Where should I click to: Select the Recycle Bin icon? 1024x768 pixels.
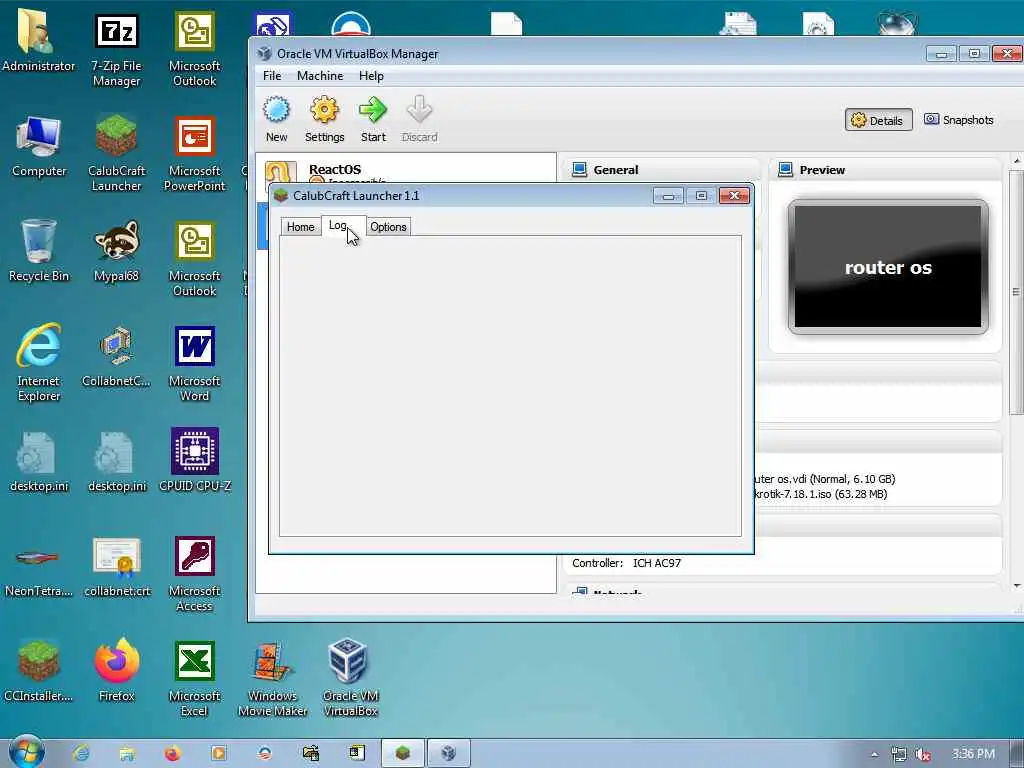pos(39,251)
